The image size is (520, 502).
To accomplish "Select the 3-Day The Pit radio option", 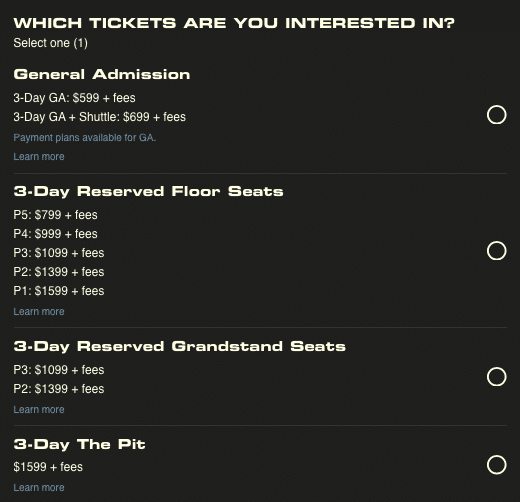I will click(496, 465).
